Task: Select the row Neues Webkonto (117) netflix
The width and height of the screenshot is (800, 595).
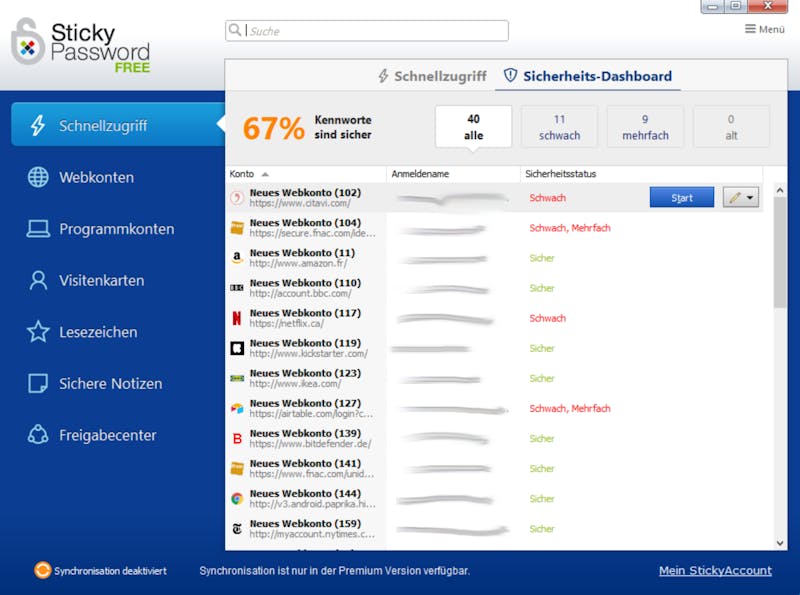Action: pyautogui.click(x=494, y=318)
